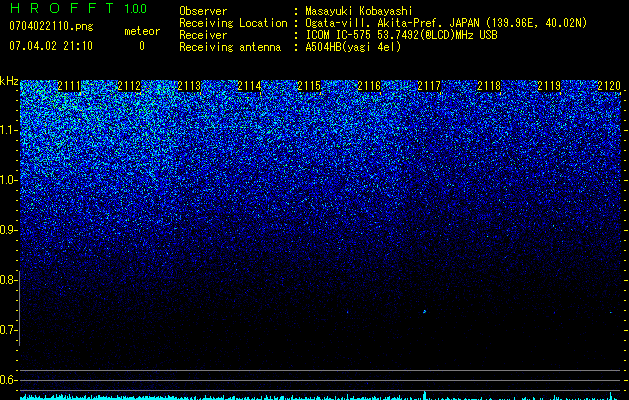Click the 2114 time marker

pyautogui.click(x=249, y=86)
